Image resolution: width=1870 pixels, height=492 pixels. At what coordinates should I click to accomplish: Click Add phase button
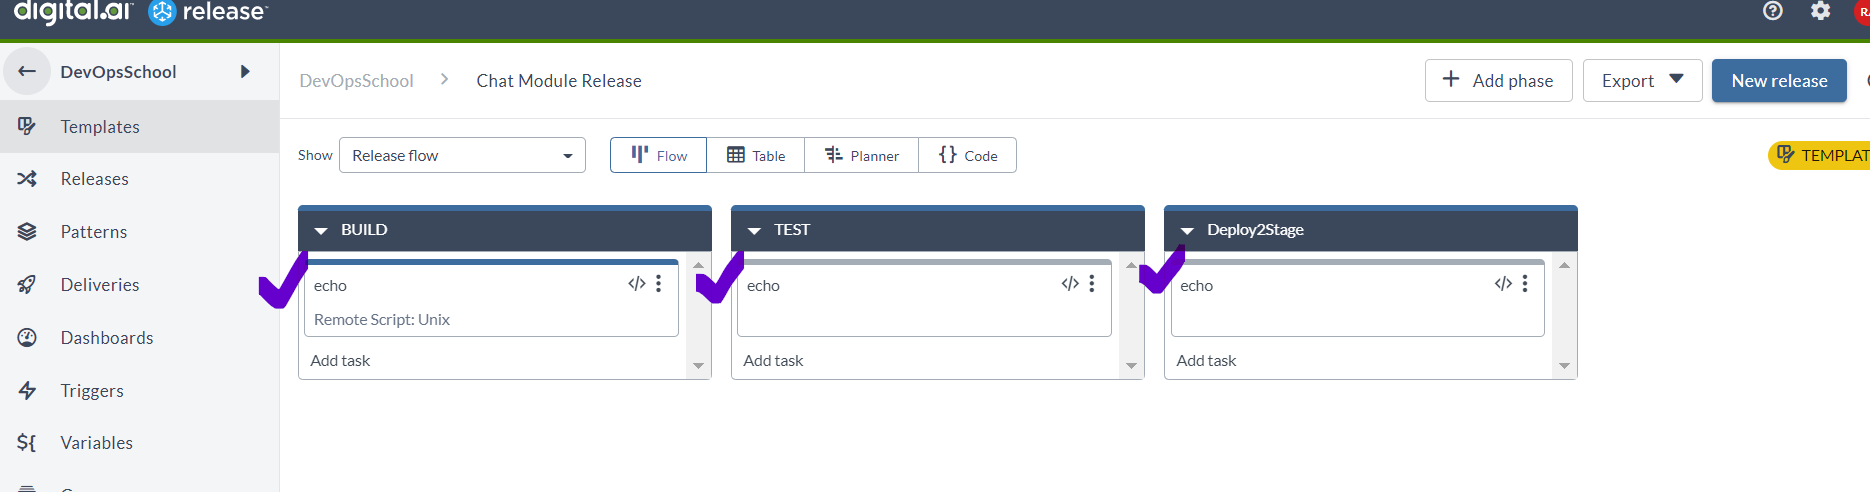tap(1498, 80)
